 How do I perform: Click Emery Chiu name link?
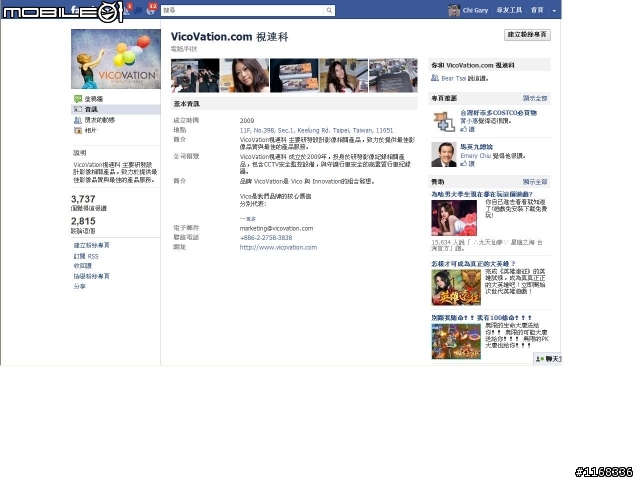[476, 156]
